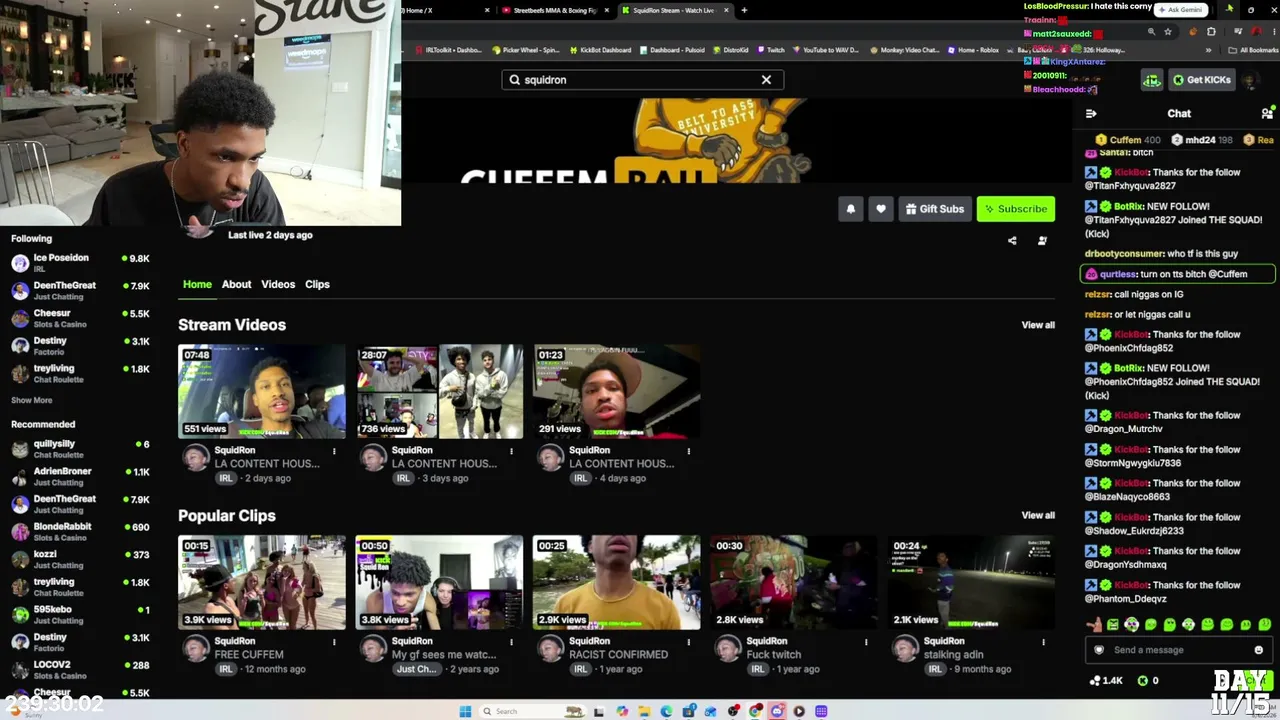Bookmark this page with the star icon
This screenshot has height=720, width=1280.
[1168, 32]
